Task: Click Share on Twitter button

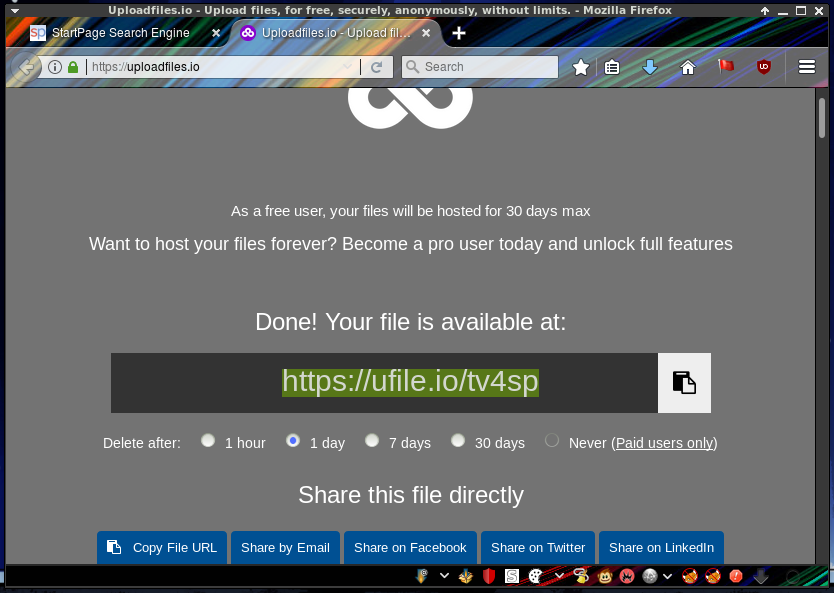Action: tap(538, 547)
